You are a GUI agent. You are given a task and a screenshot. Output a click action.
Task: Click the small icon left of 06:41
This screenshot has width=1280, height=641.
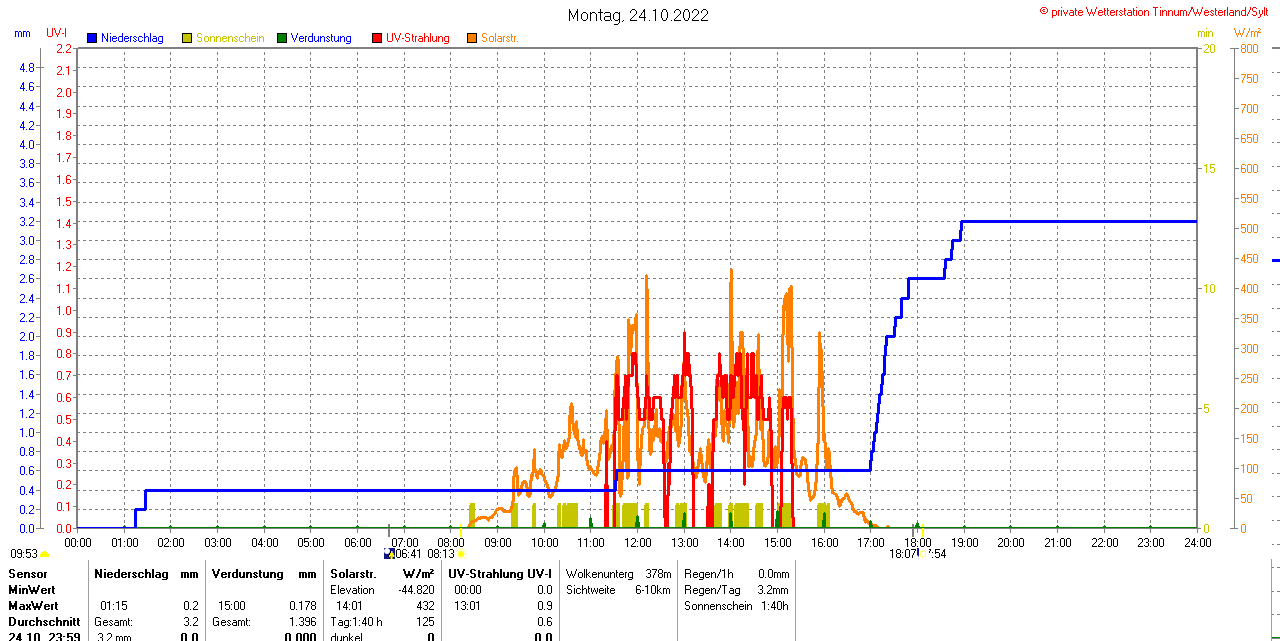[388, 554]
